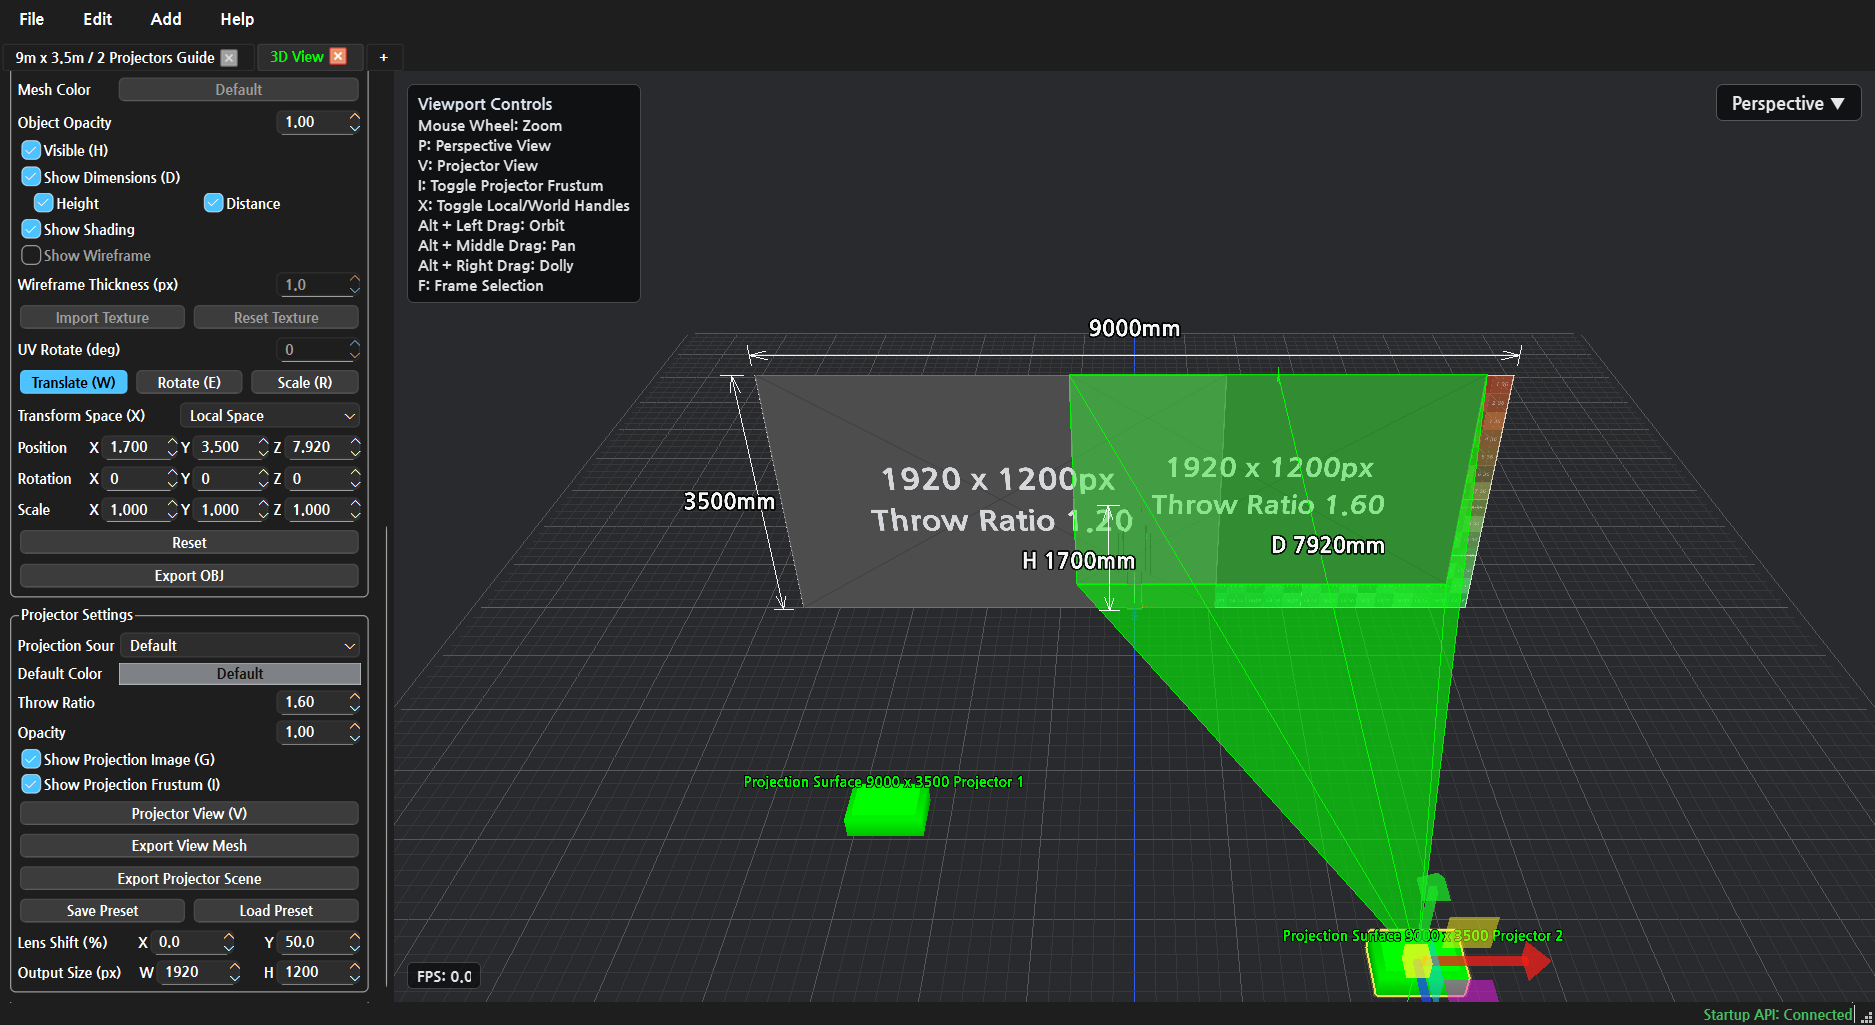Adjust the Wireframe Thickness stepper arrows
1875x1025 pixels.
coord(354,285)
